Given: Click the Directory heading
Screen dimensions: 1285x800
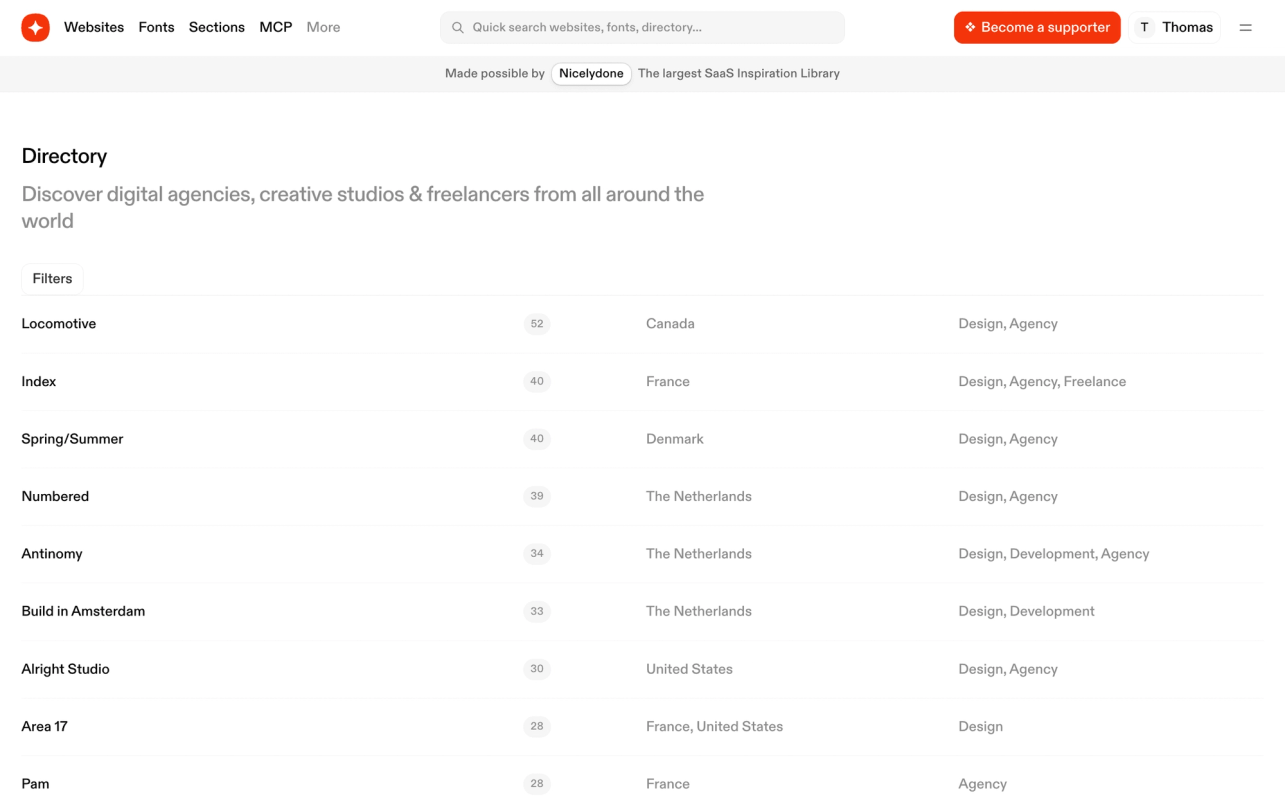Looking at the screenshot, I should 64,156.
